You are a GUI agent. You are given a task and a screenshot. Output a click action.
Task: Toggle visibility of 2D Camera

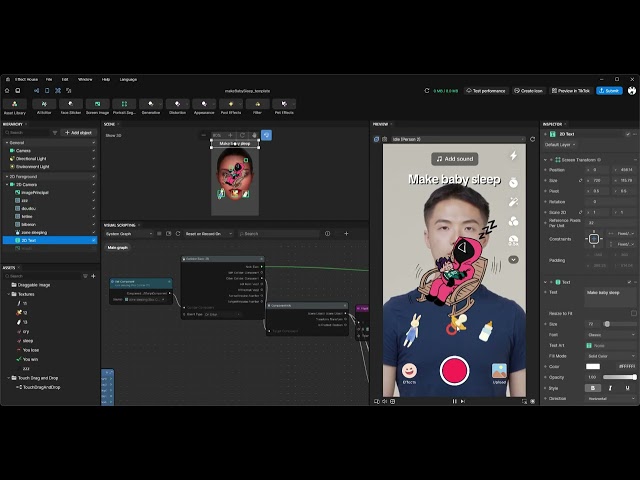pos(93,184)
